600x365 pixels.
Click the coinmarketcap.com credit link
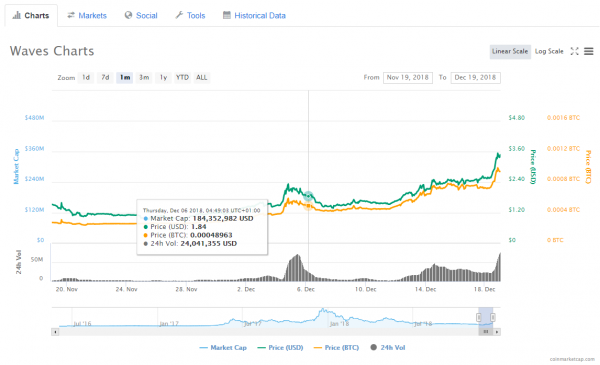572,359
